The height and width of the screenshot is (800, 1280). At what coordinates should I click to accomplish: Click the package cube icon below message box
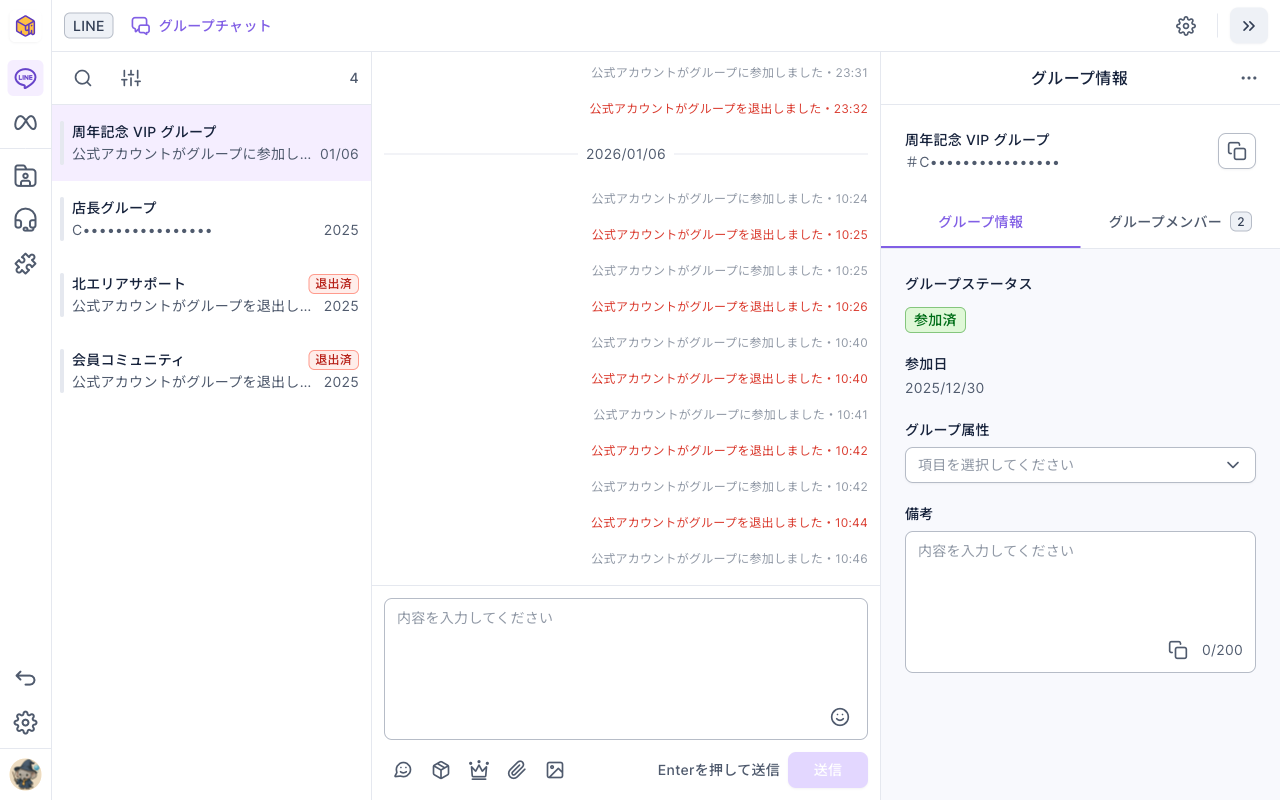pyautogui.click(x=441, y=770)
